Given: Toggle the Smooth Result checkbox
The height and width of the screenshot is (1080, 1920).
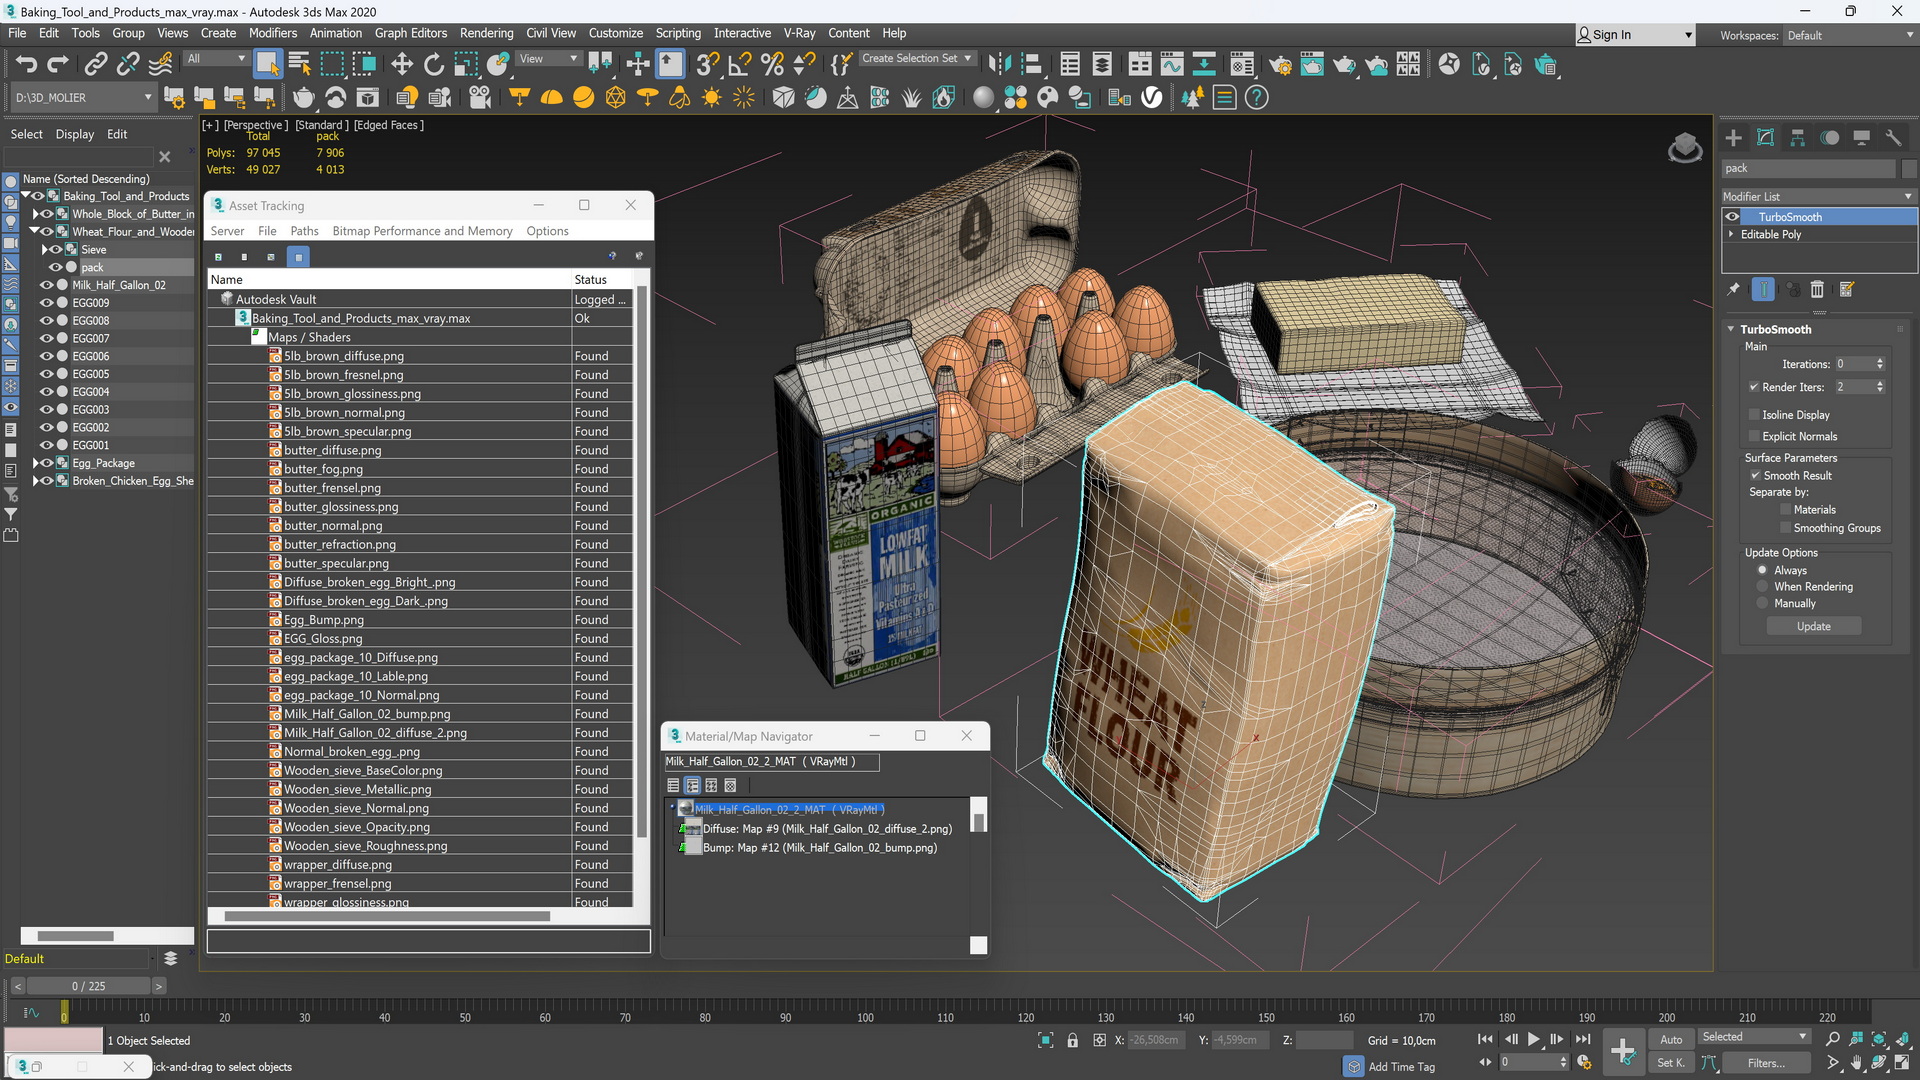Looking at the screenshot, I should coord(1755,475).
